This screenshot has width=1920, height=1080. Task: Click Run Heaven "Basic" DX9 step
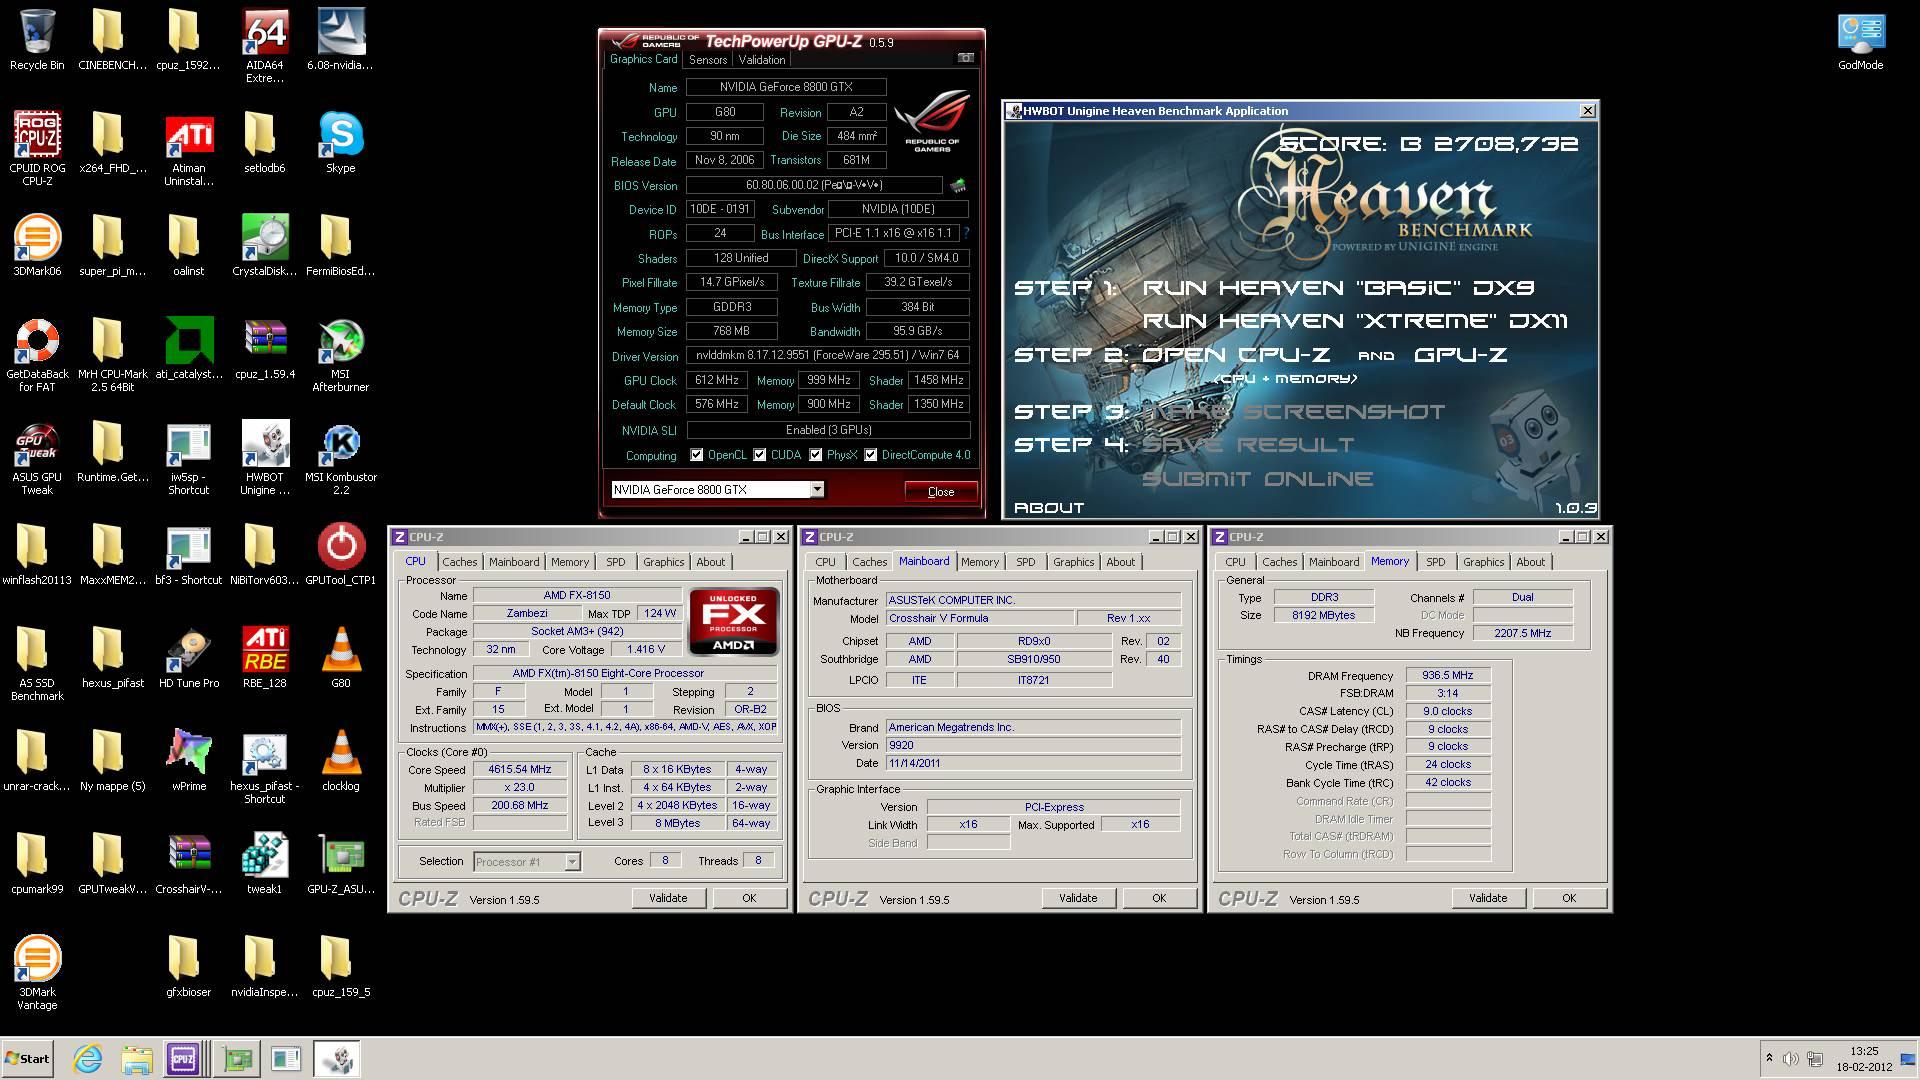point(1338,288)
